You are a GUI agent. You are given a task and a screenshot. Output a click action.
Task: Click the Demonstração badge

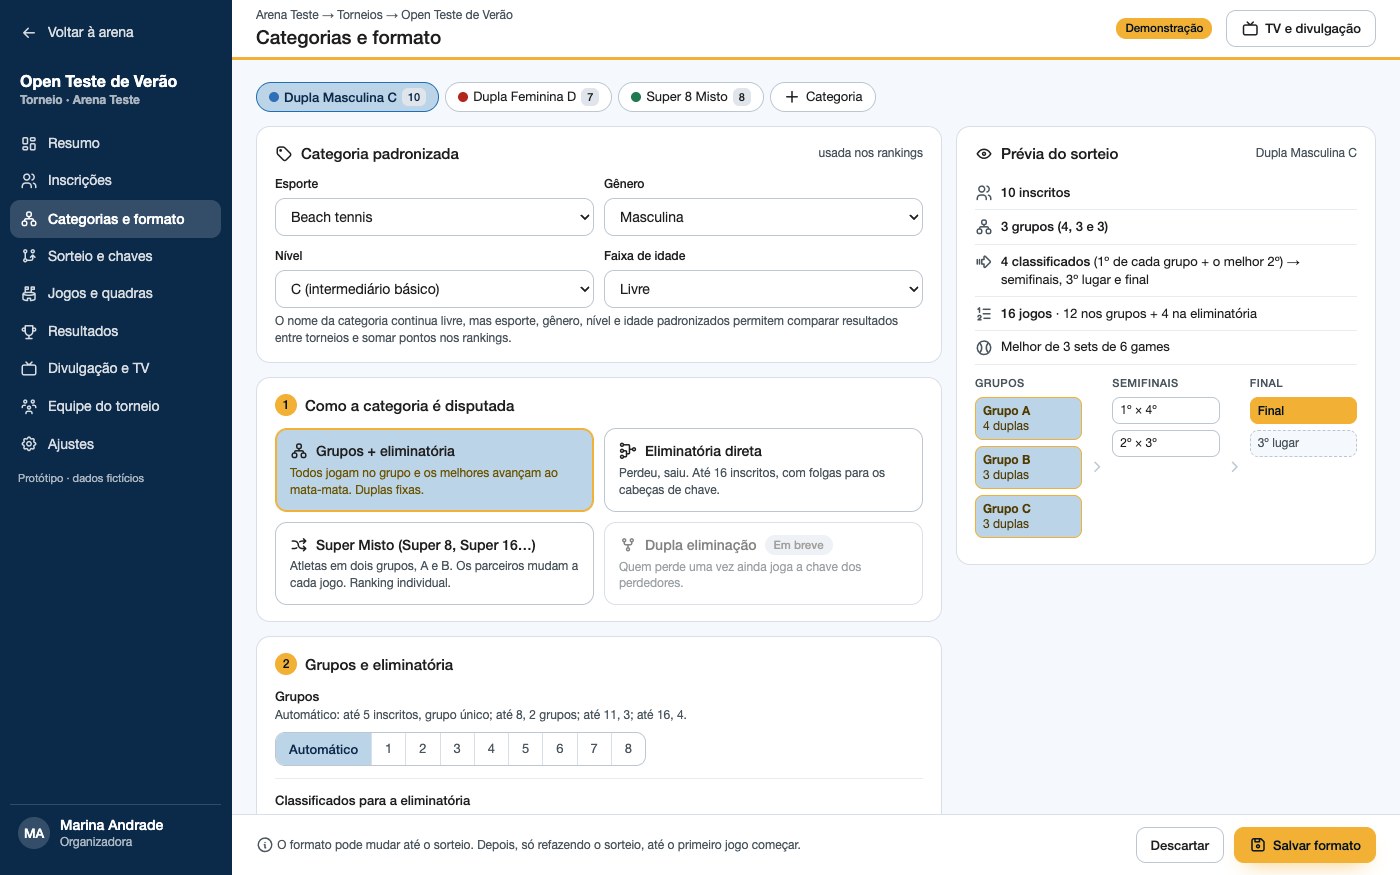[1164, 29]
